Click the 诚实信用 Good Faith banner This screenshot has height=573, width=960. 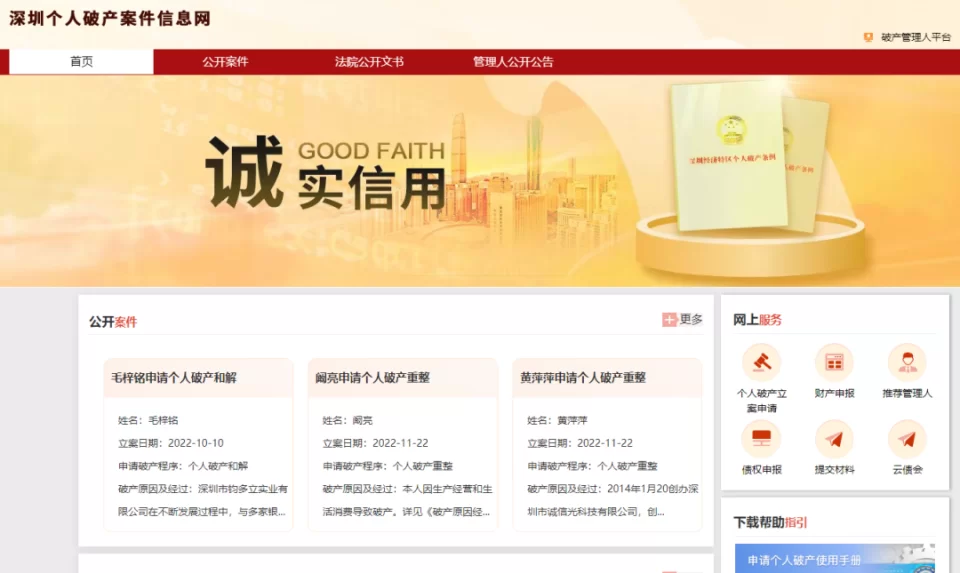coord(480,181)
